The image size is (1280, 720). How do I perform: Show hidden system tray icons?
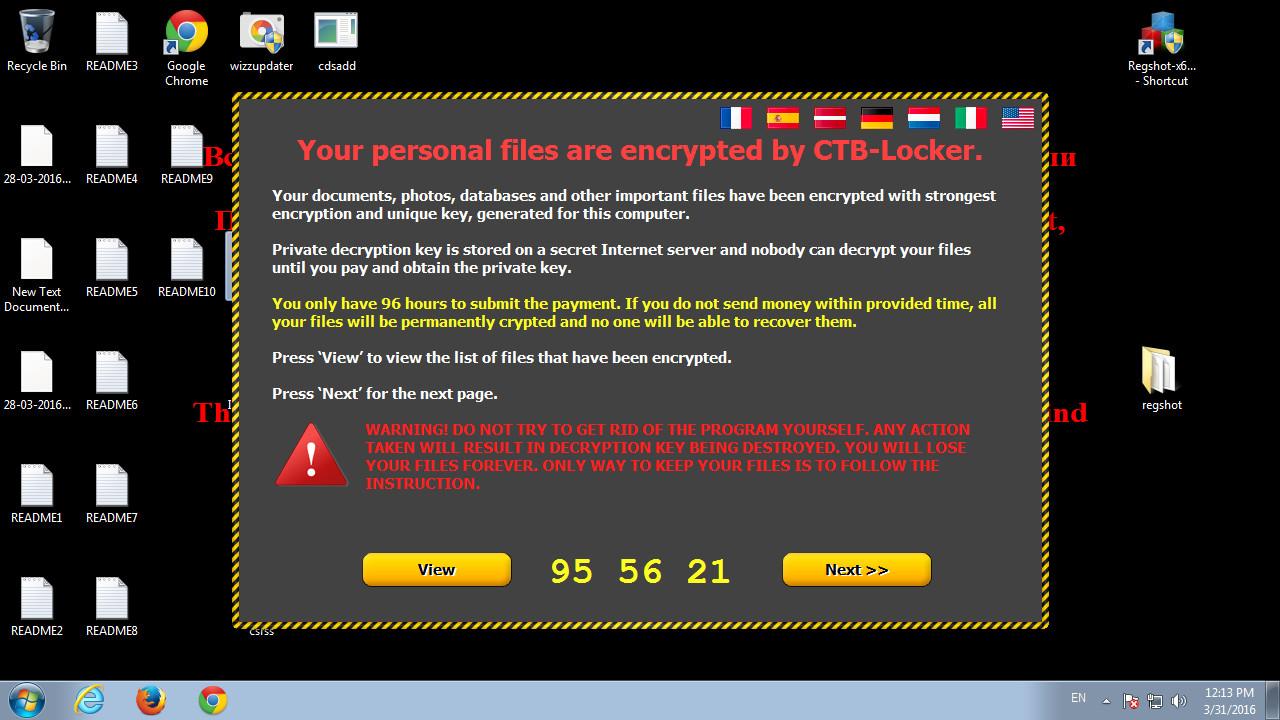coord(1106,700)
